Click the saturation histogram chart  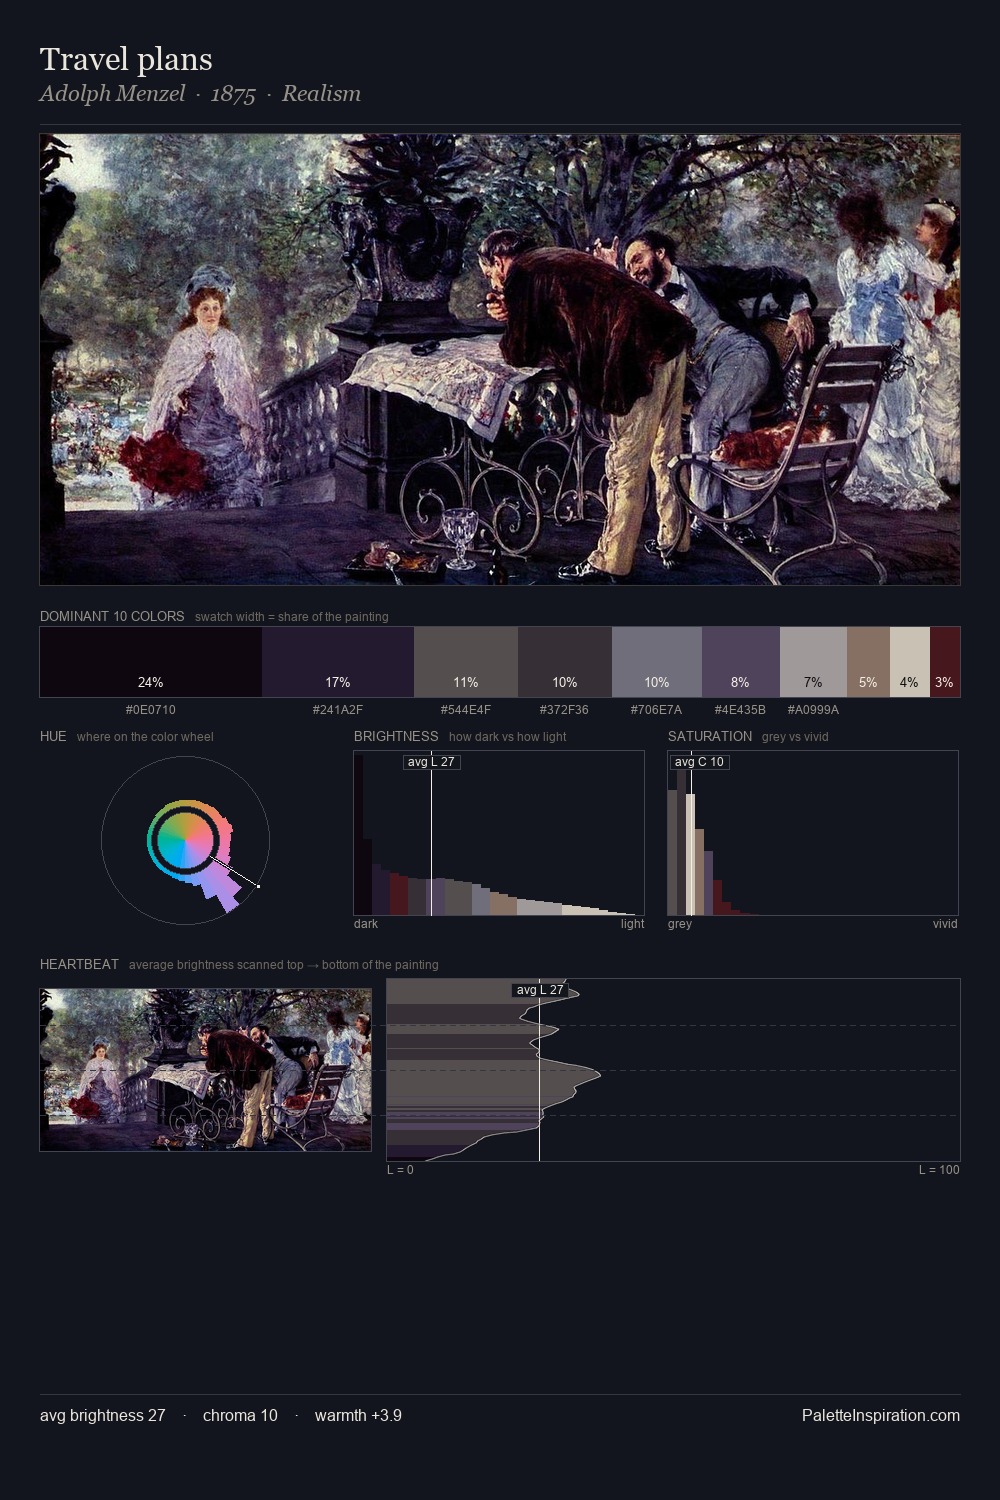tap(813, 833)
